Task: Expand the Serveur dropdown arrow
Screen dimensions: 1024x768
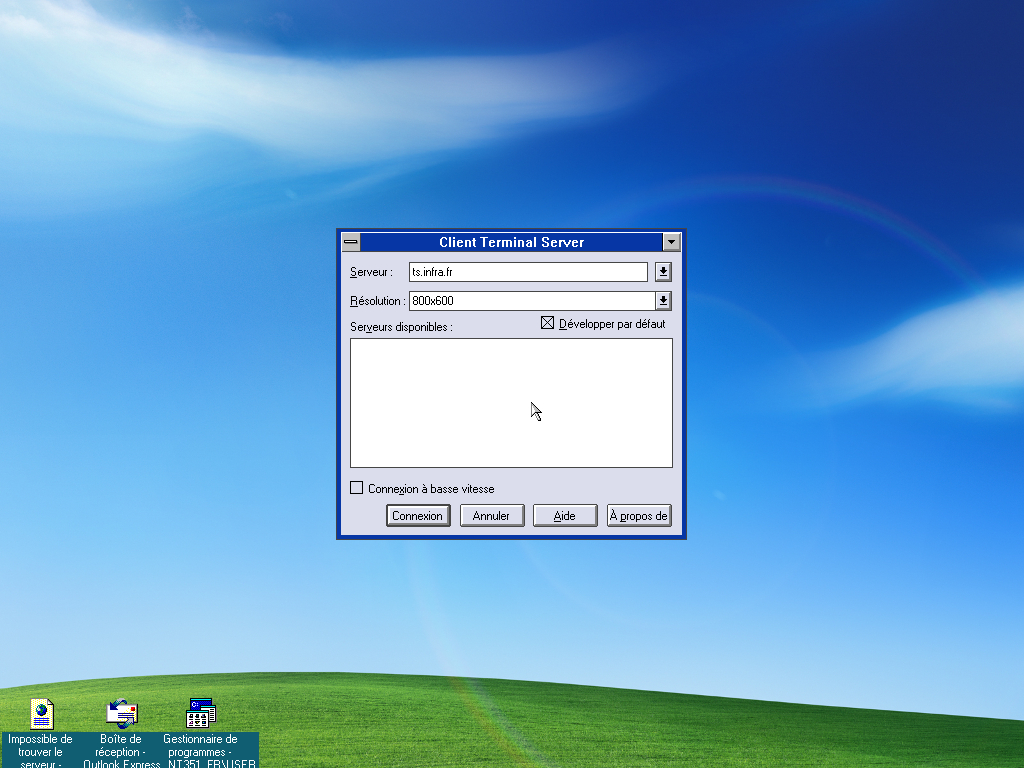Action: [663, 272]
